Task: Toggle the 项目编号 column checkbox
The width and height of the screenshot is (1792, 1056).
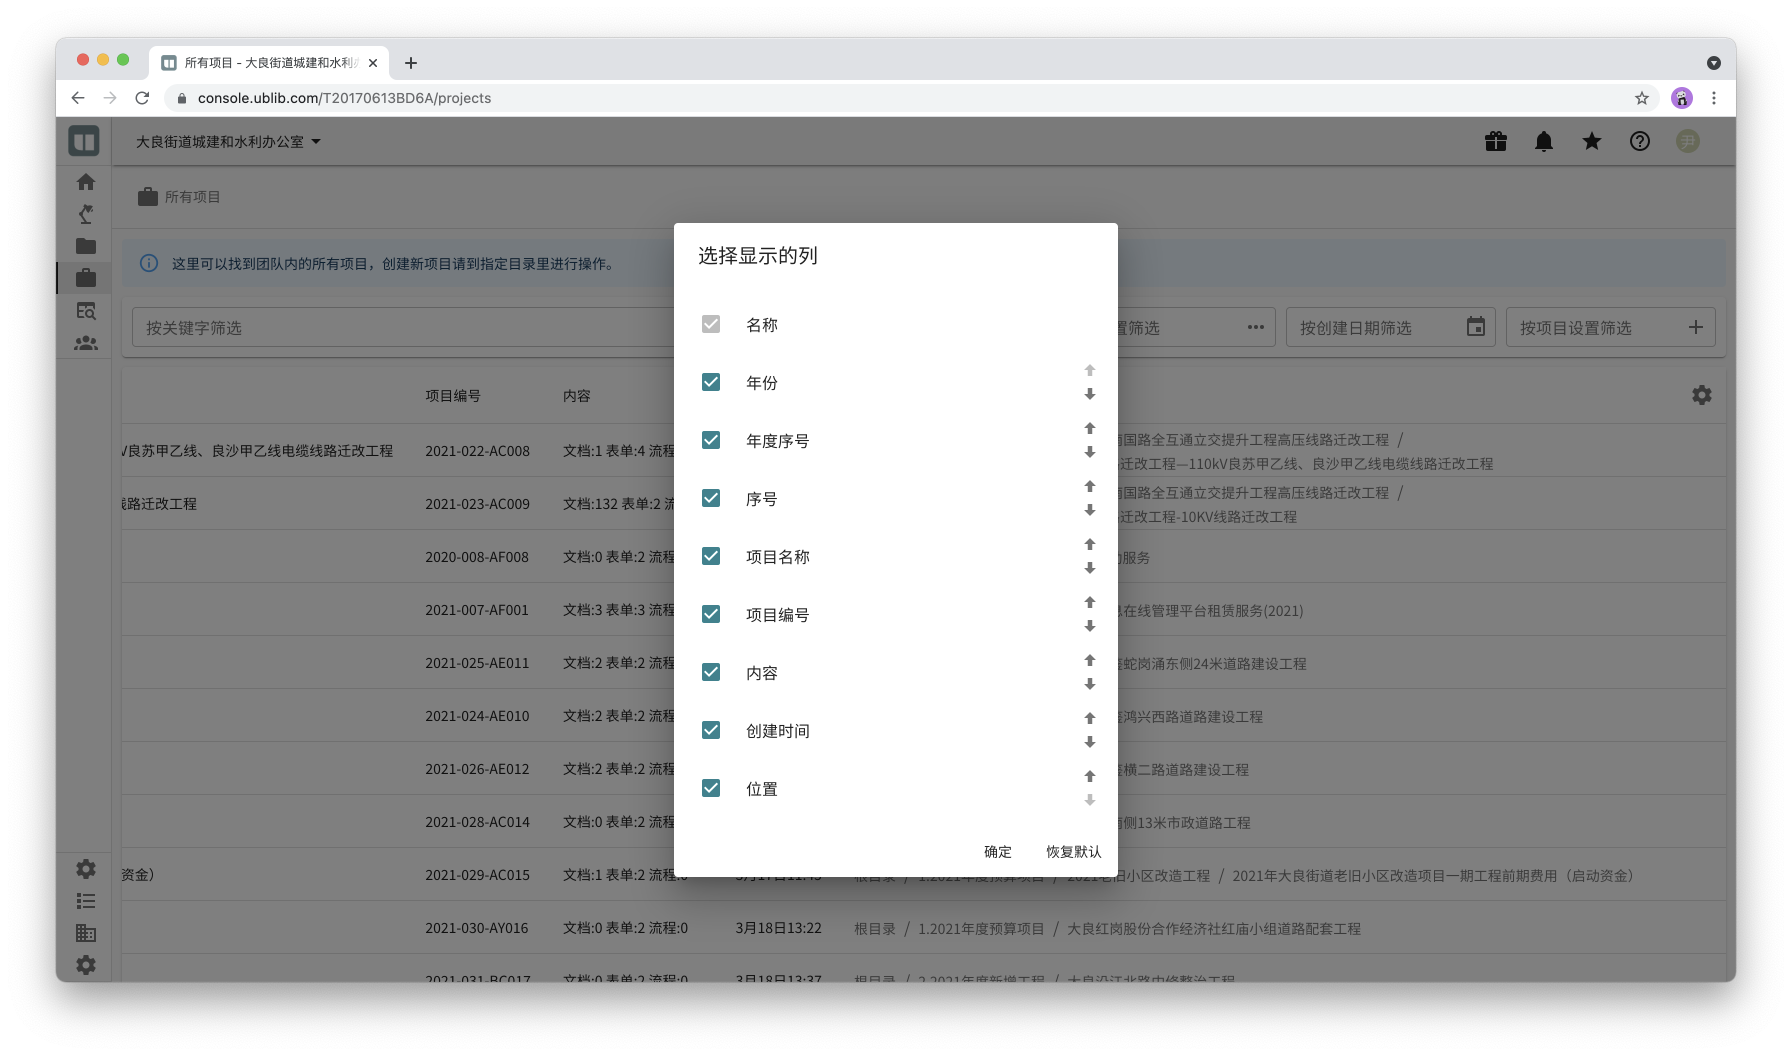Action: (x=711, y=614)
